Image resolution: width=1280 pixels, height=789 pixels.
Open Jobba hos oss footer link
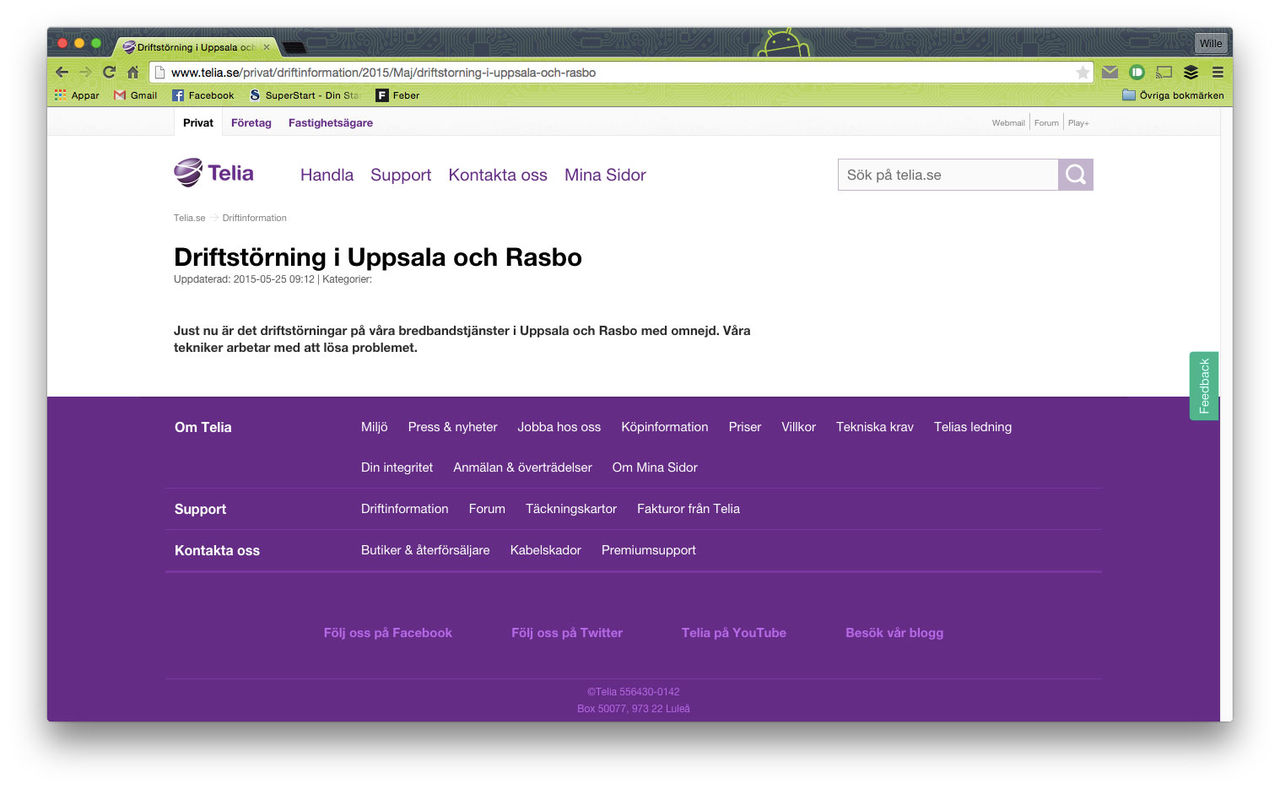(x=559, y=427)
